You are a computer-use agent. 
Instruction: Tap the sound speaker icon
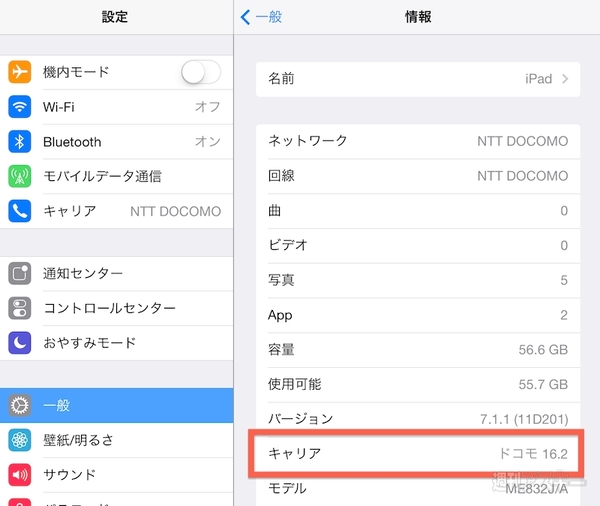[x=20, y=475]
